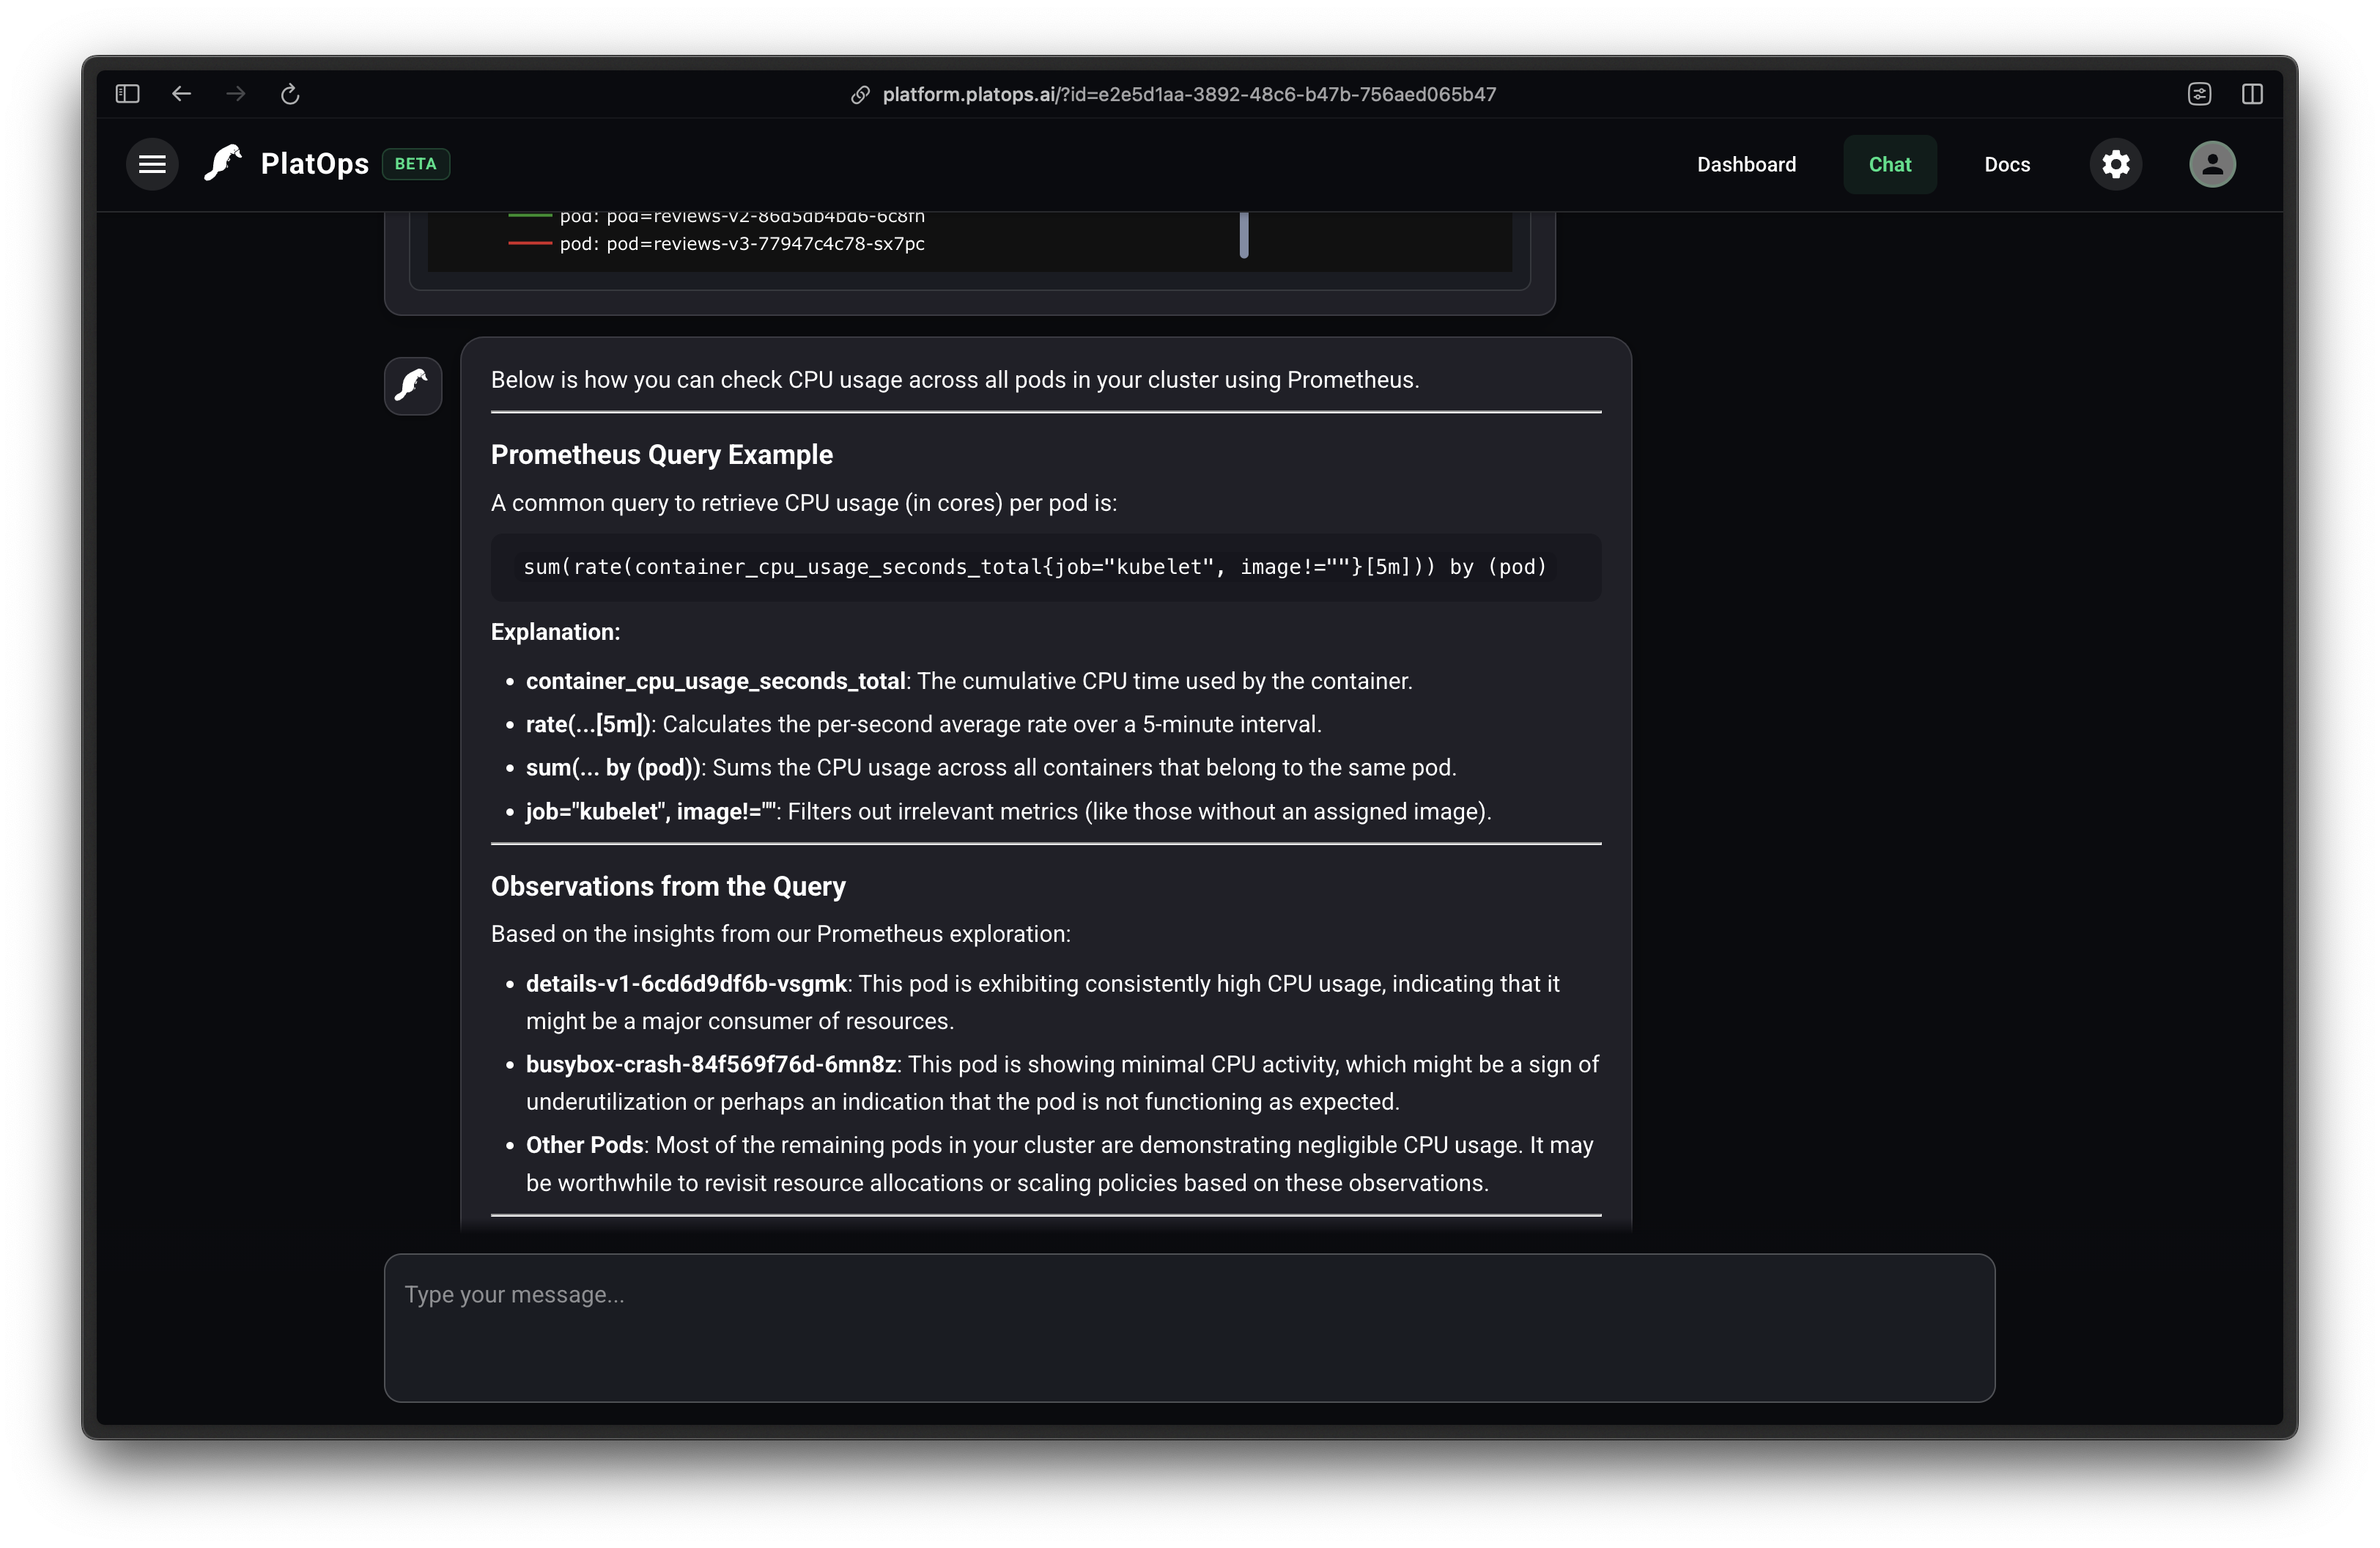Click the Prometheus query code block
The height and width of the screenshot is (1548, 2380).
point(1045,567)
